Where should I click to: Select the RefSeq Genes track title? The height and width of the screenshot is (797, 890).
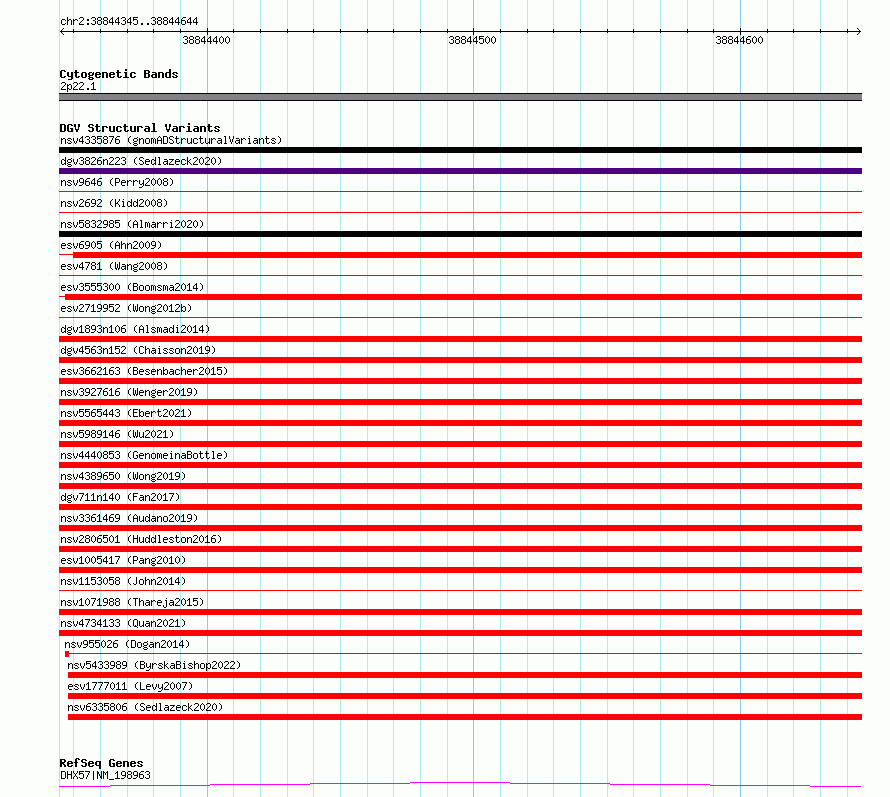click(x=101, y=763)
